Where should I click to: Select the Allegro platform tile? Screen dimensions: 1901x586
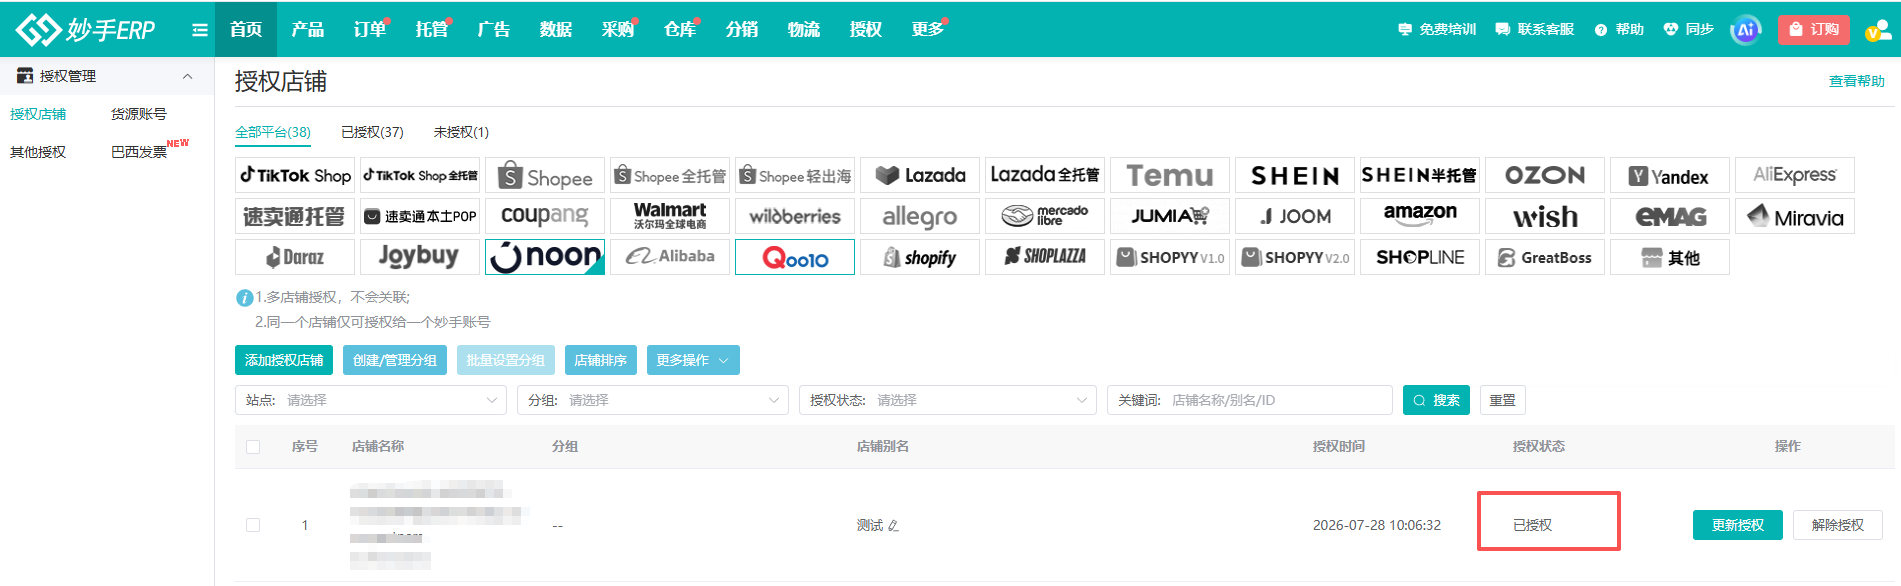[920, 216]
